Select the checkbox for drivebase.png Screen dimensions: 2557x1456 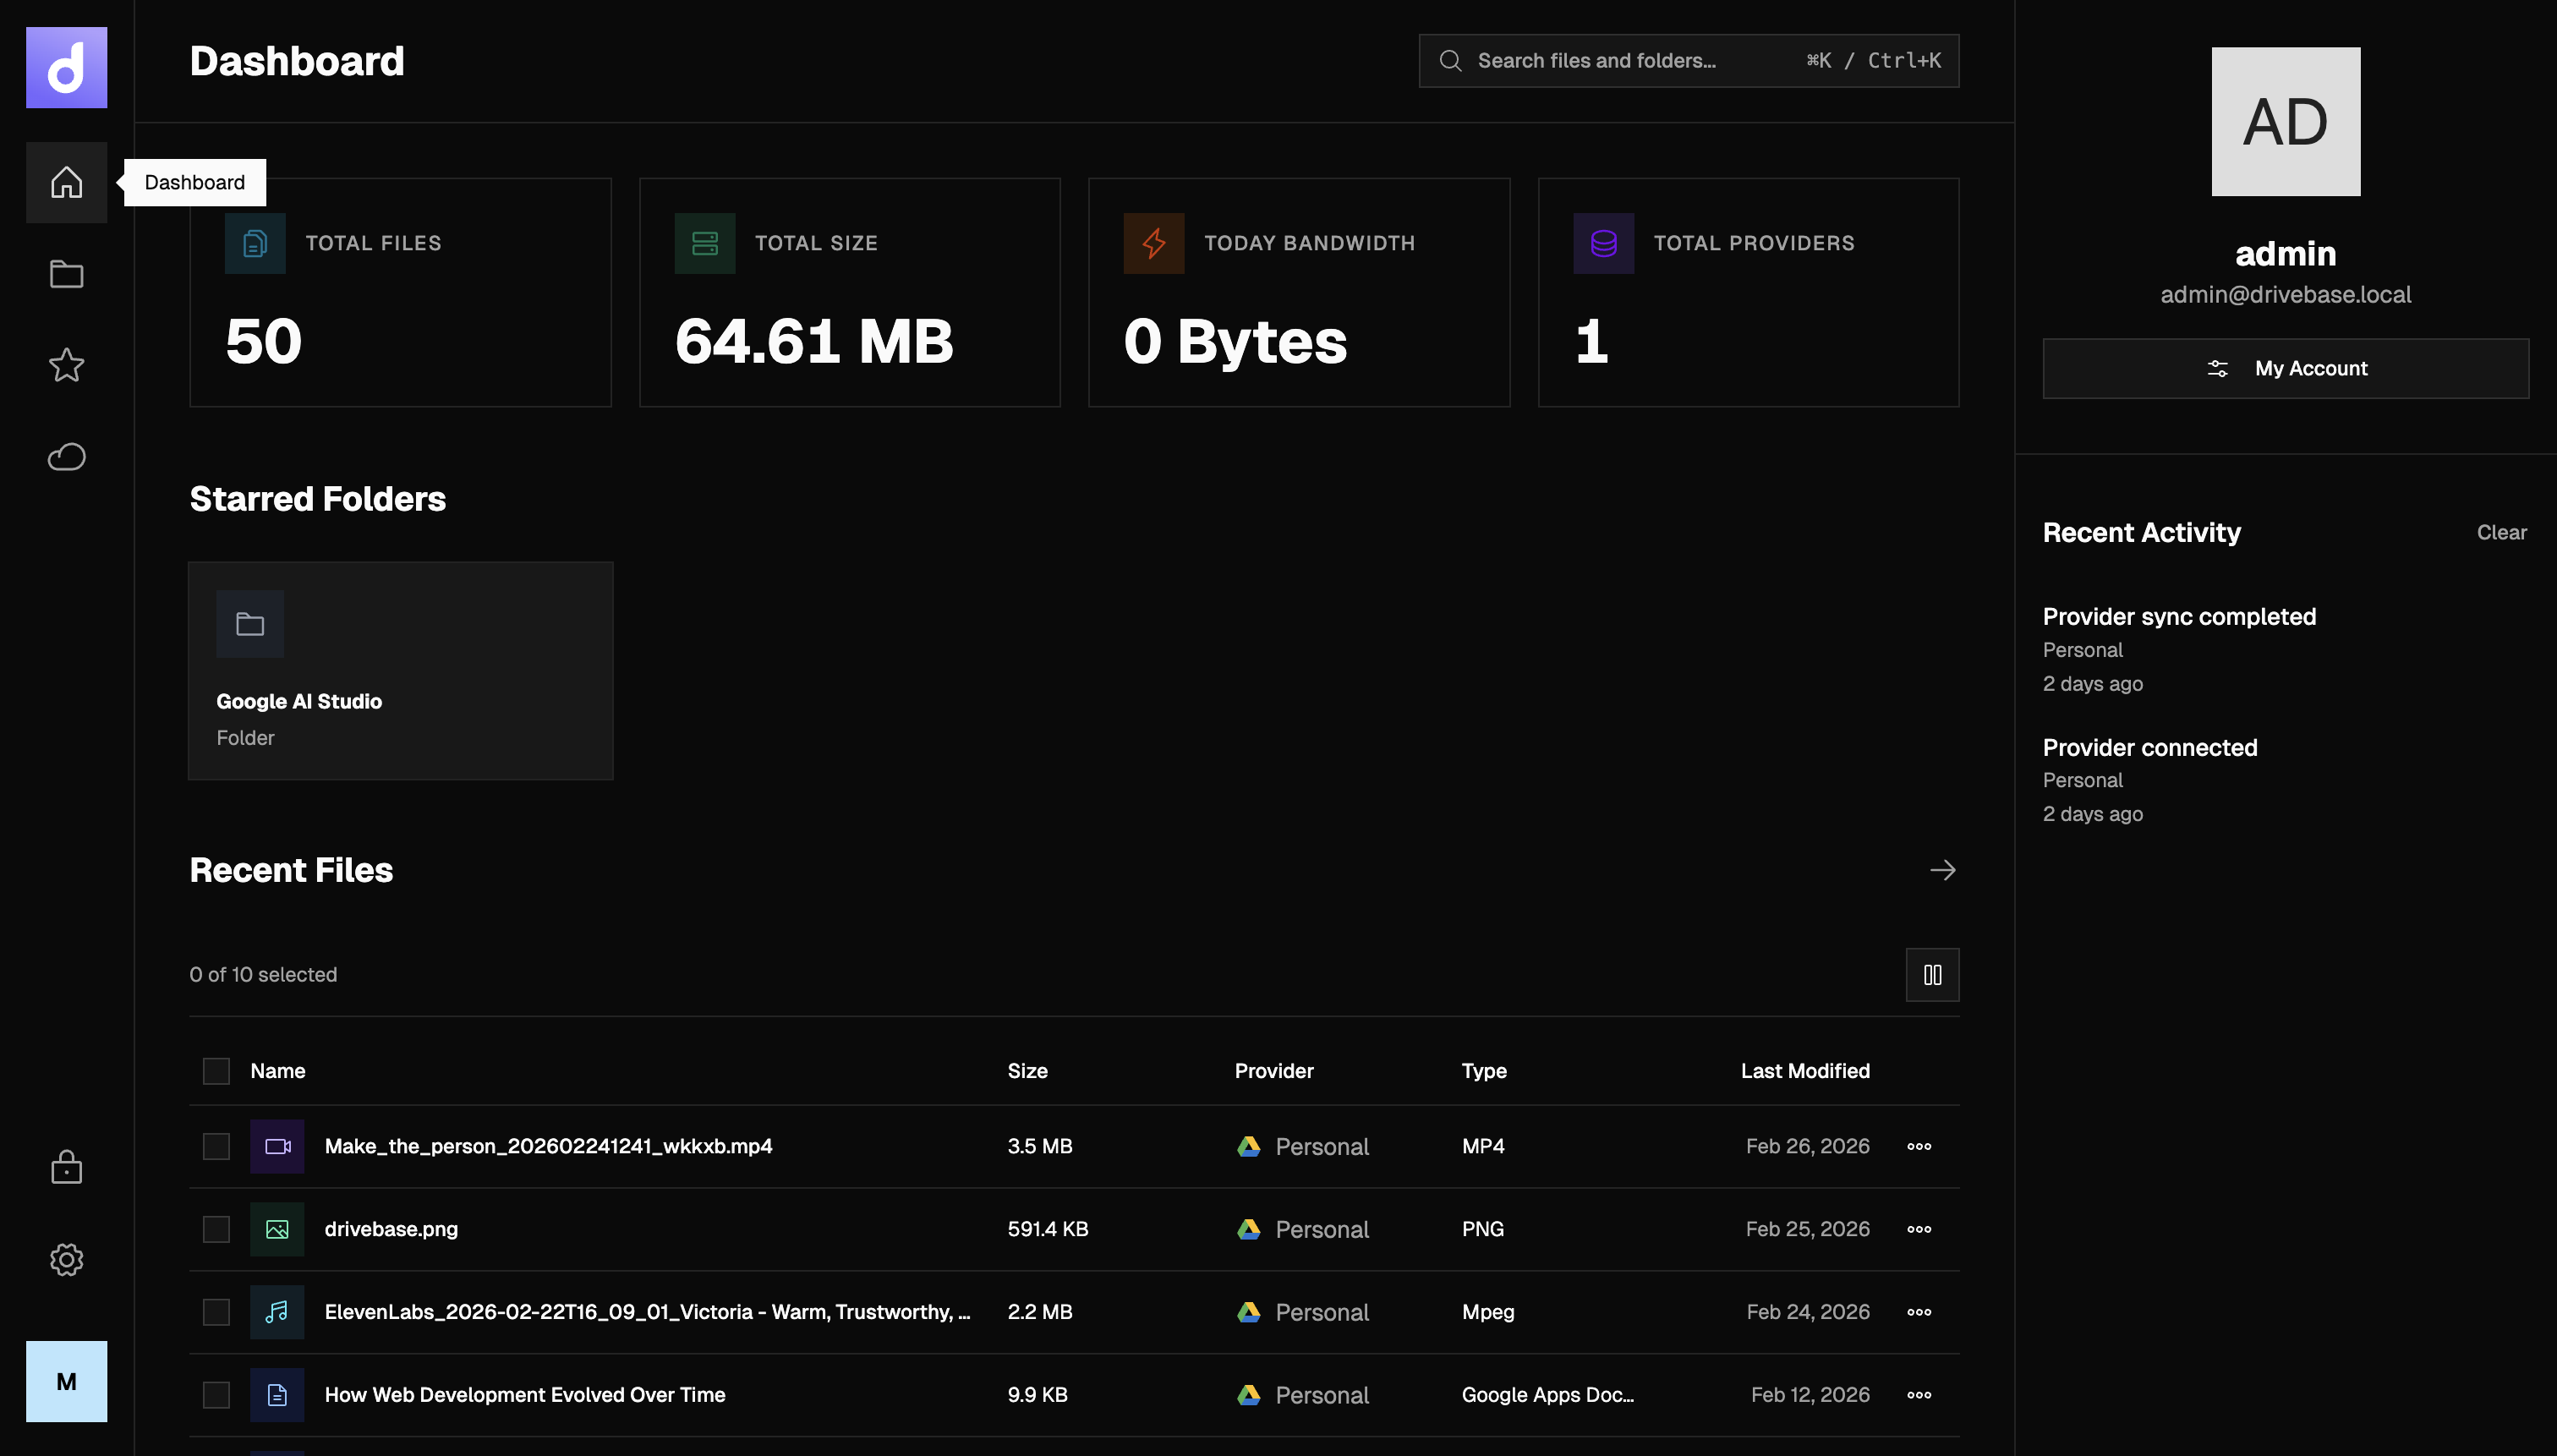(x=216, y=1229)
